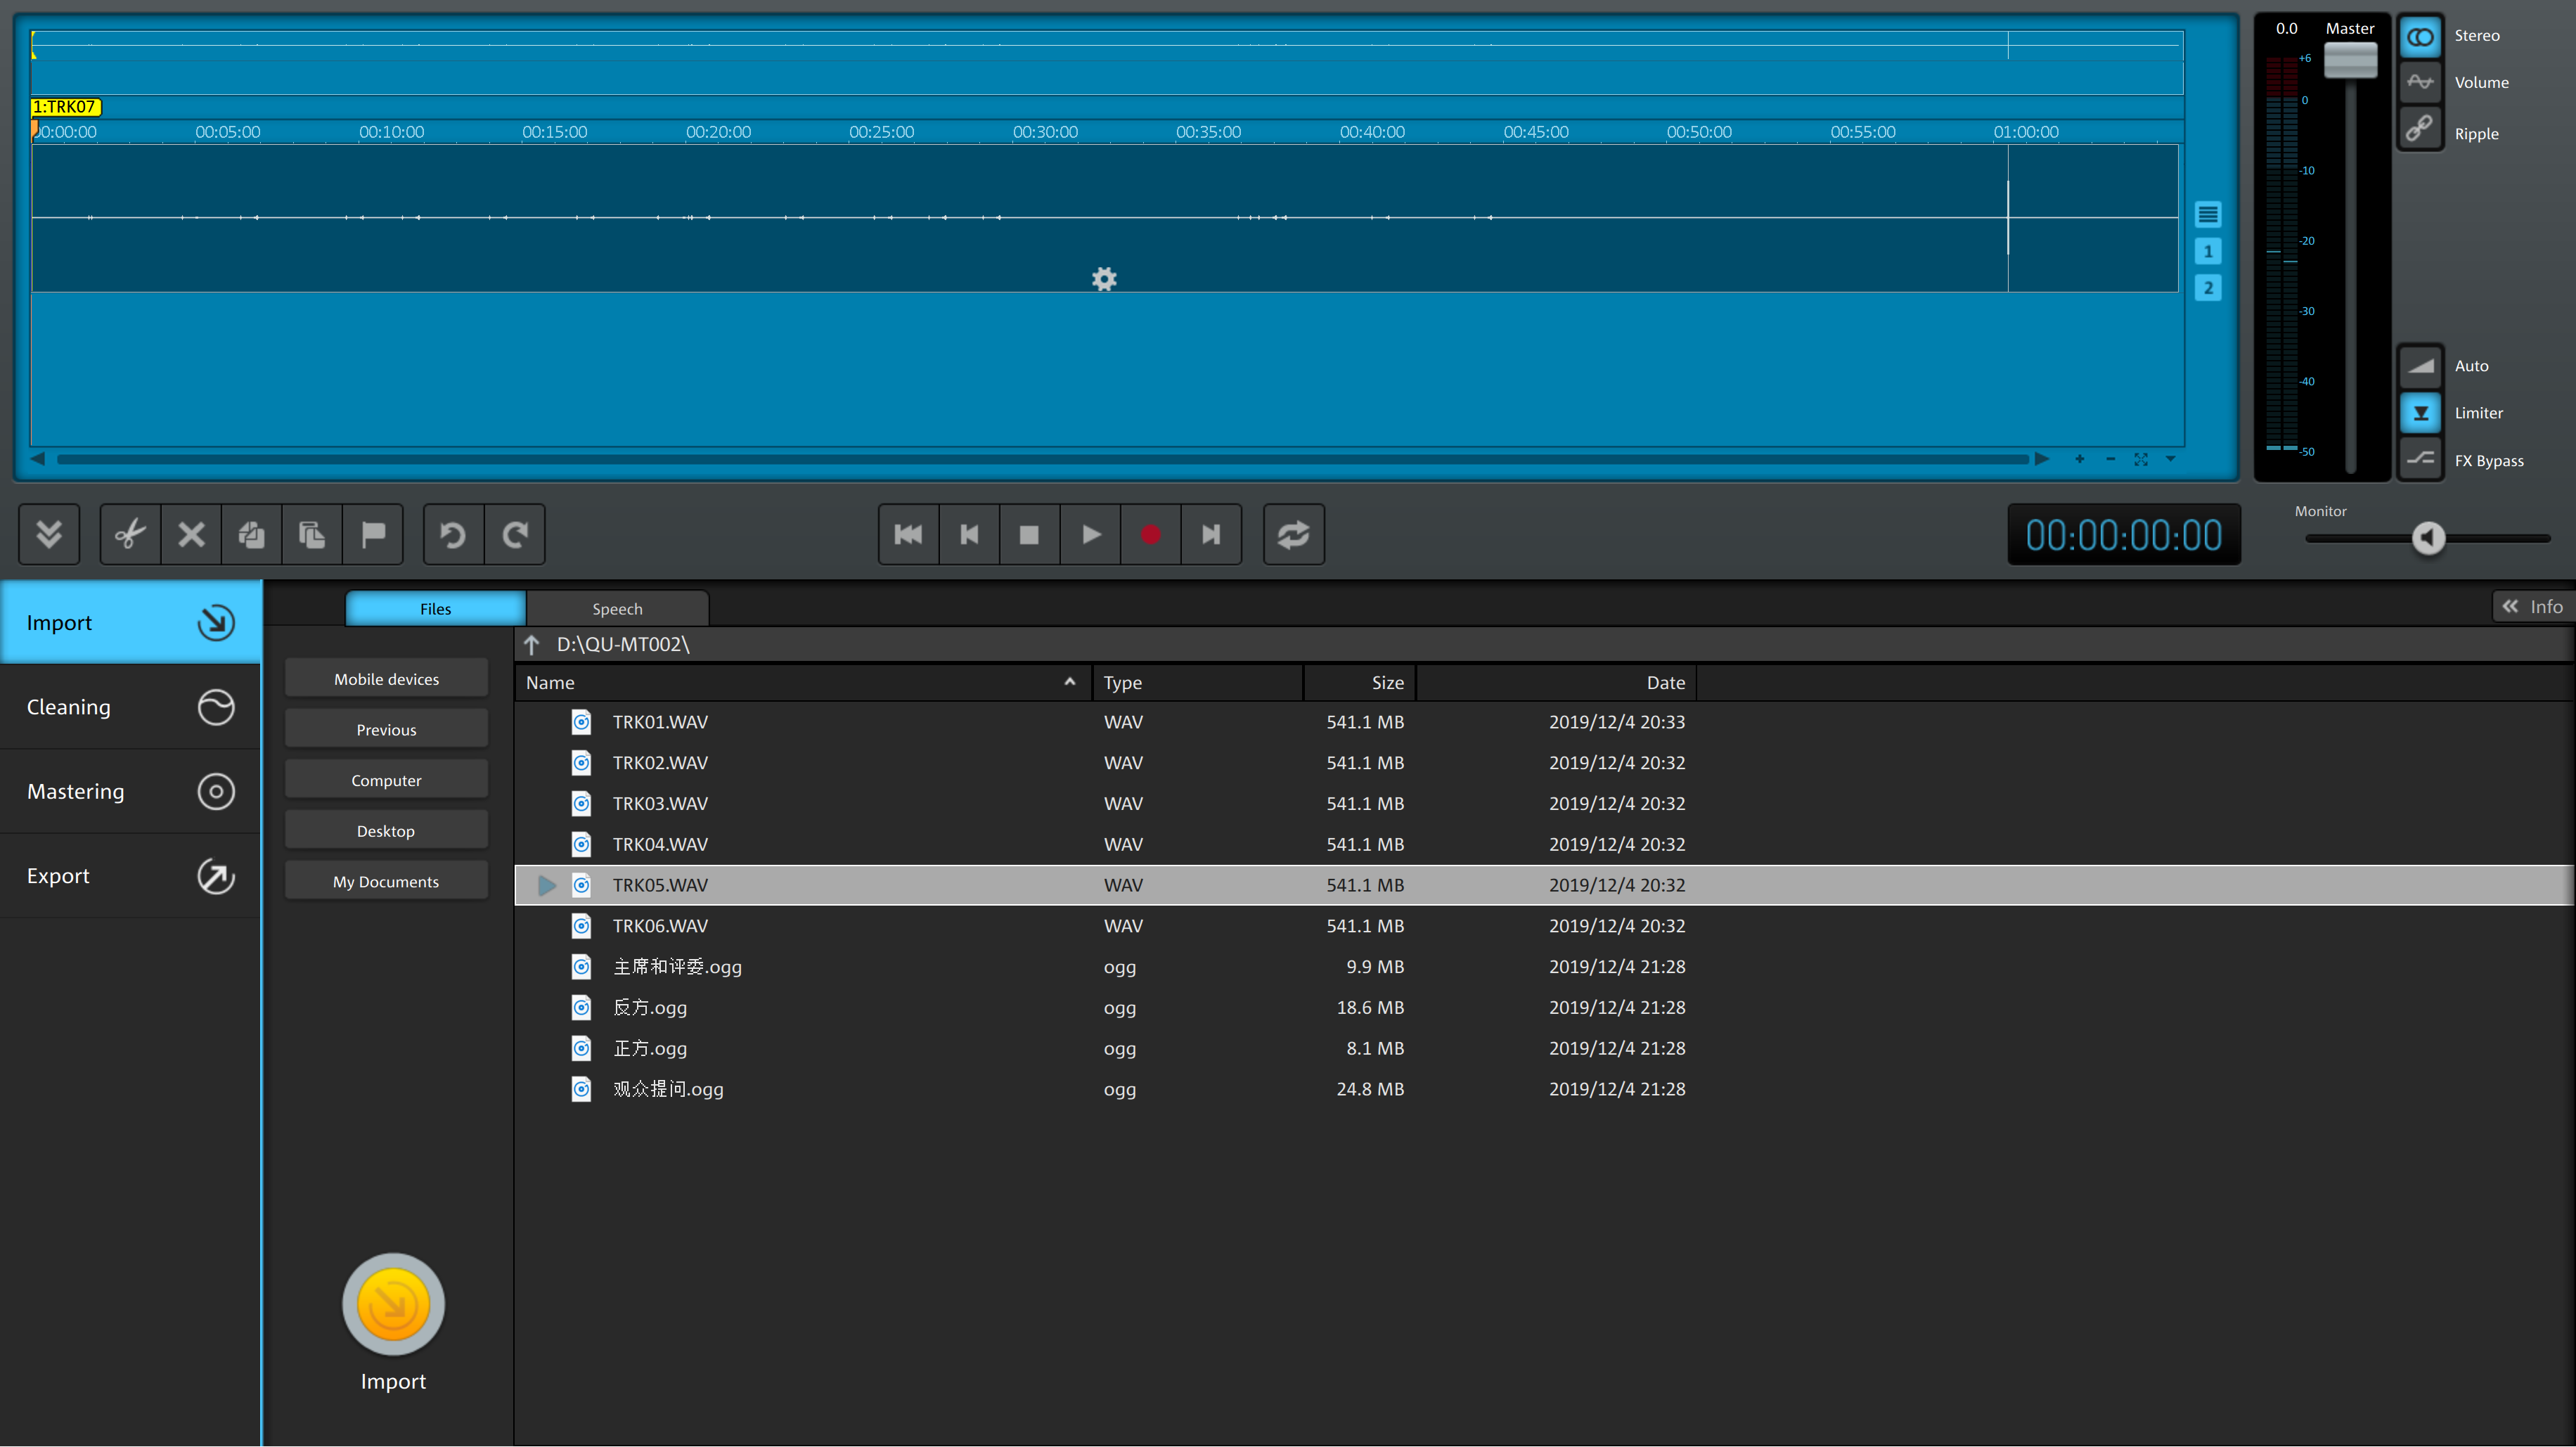
Task: Click the scissors cut tool icon
Action: point(130,535)
